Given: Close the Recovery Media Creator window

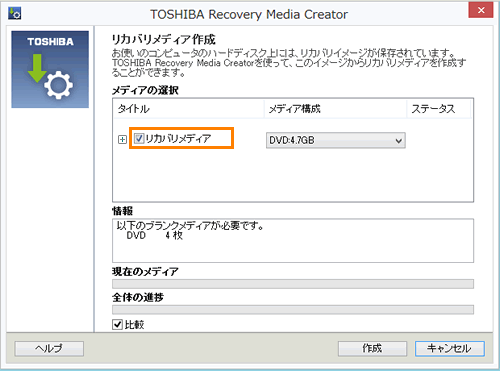Looking at the screenshot, I should 481,10.
